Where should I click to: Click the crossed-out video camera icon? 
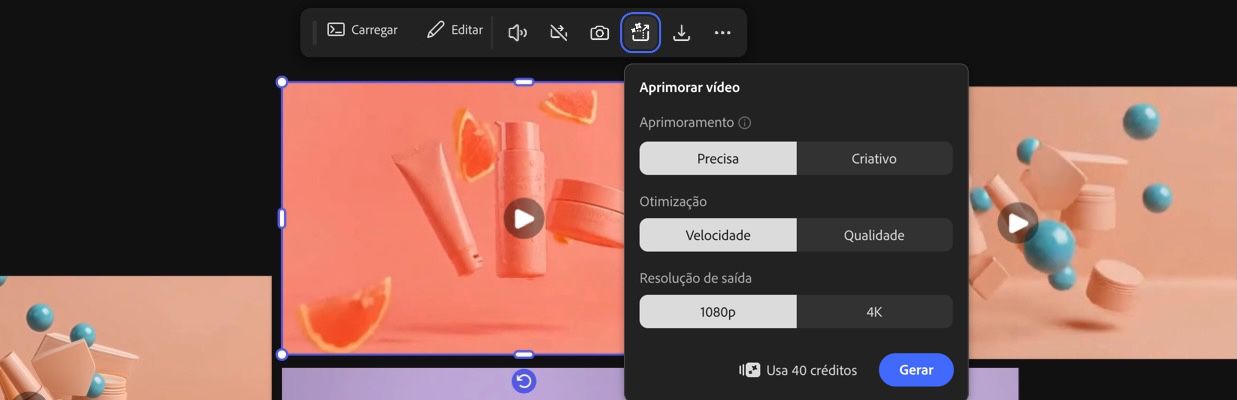pos(559,33)
